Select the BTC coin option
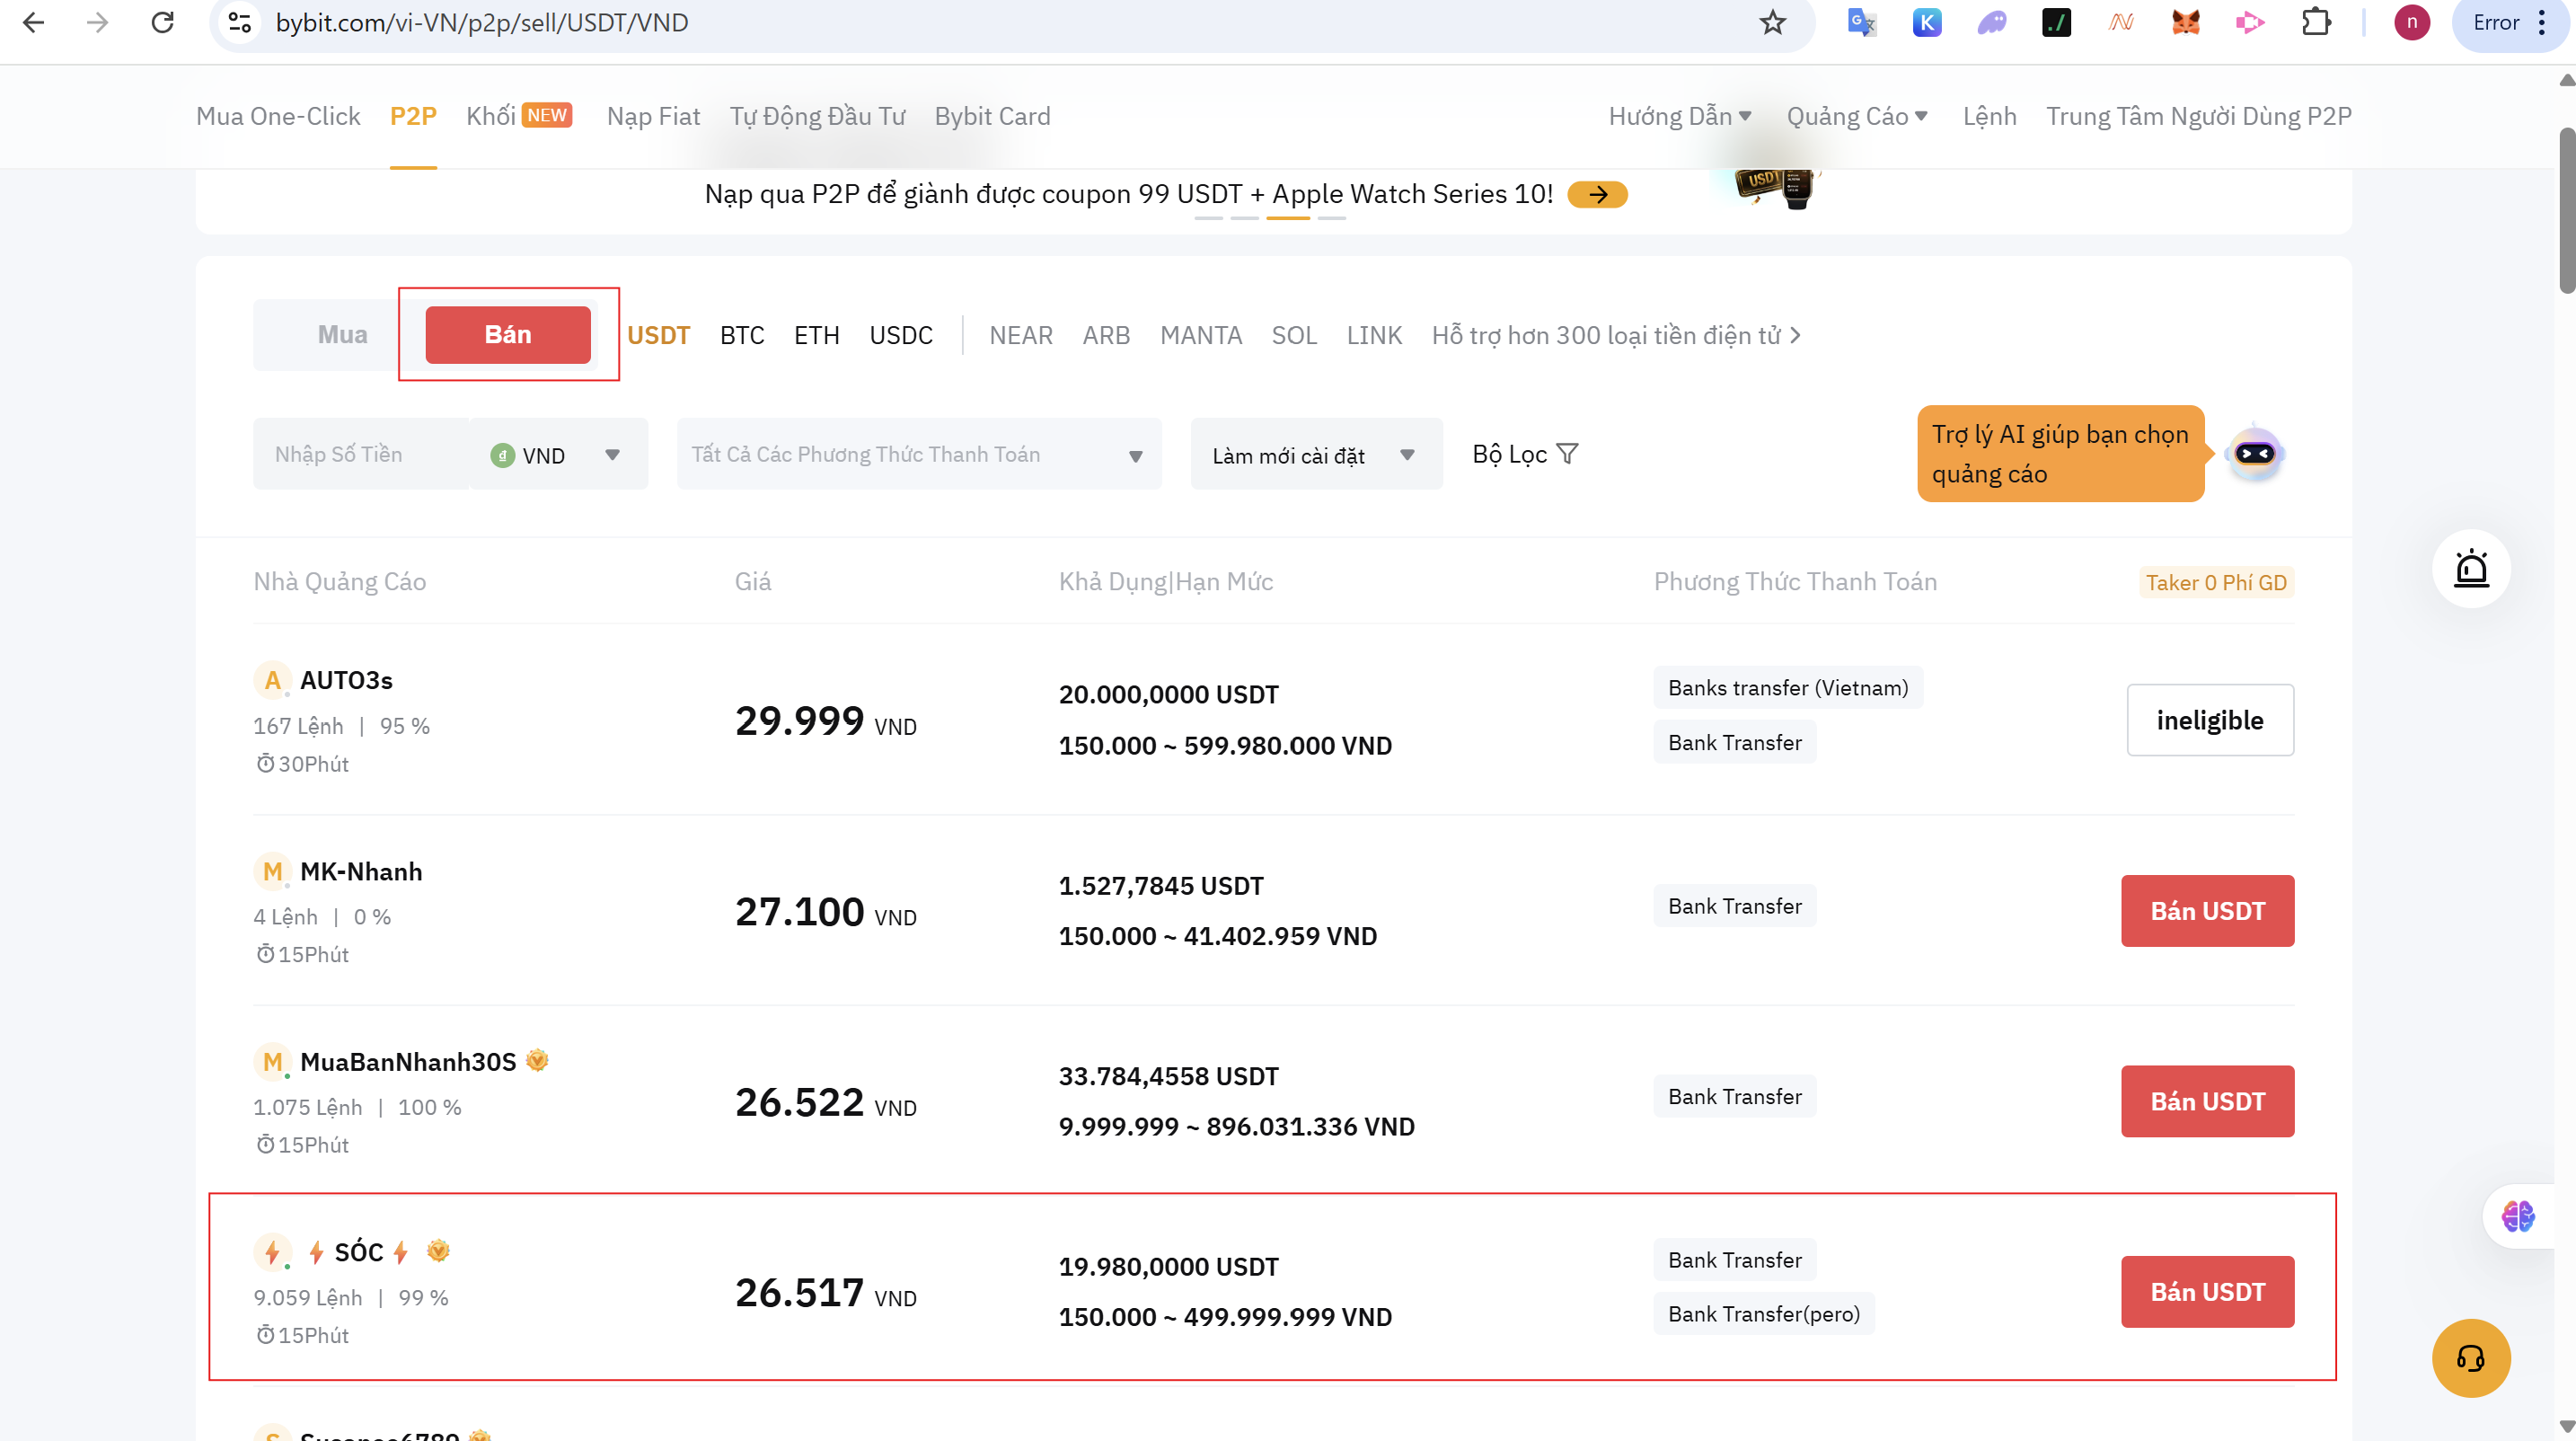 click(741, 335)
